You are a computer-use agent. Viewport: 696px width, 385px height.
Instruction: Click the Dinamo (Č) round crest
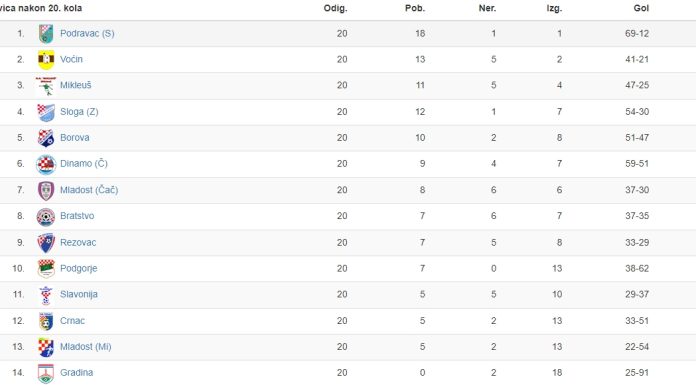(46, 164)
